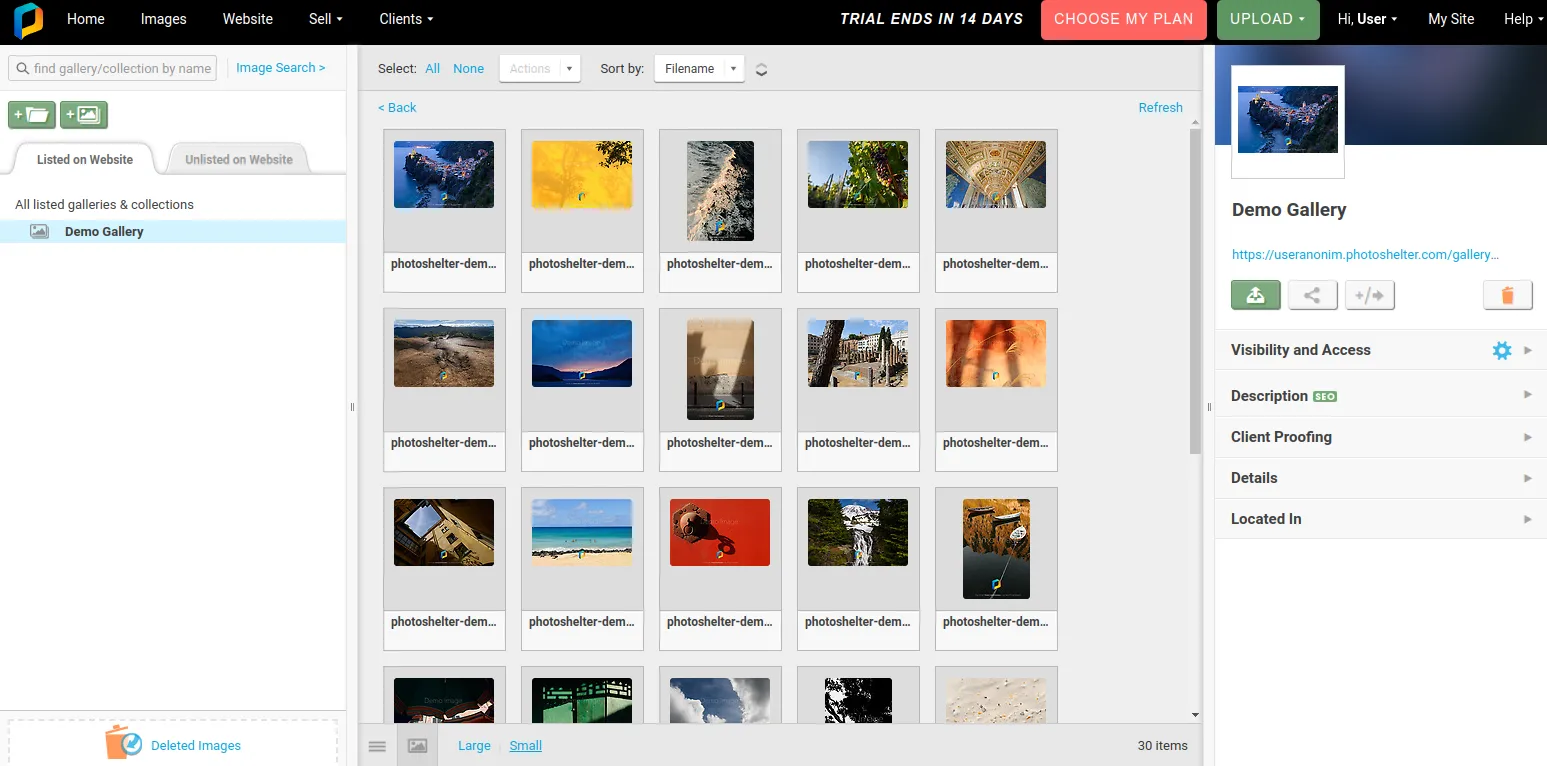This screenshot has height=766, width=1547.
Task: Select All images link
Action: point(432,69)
